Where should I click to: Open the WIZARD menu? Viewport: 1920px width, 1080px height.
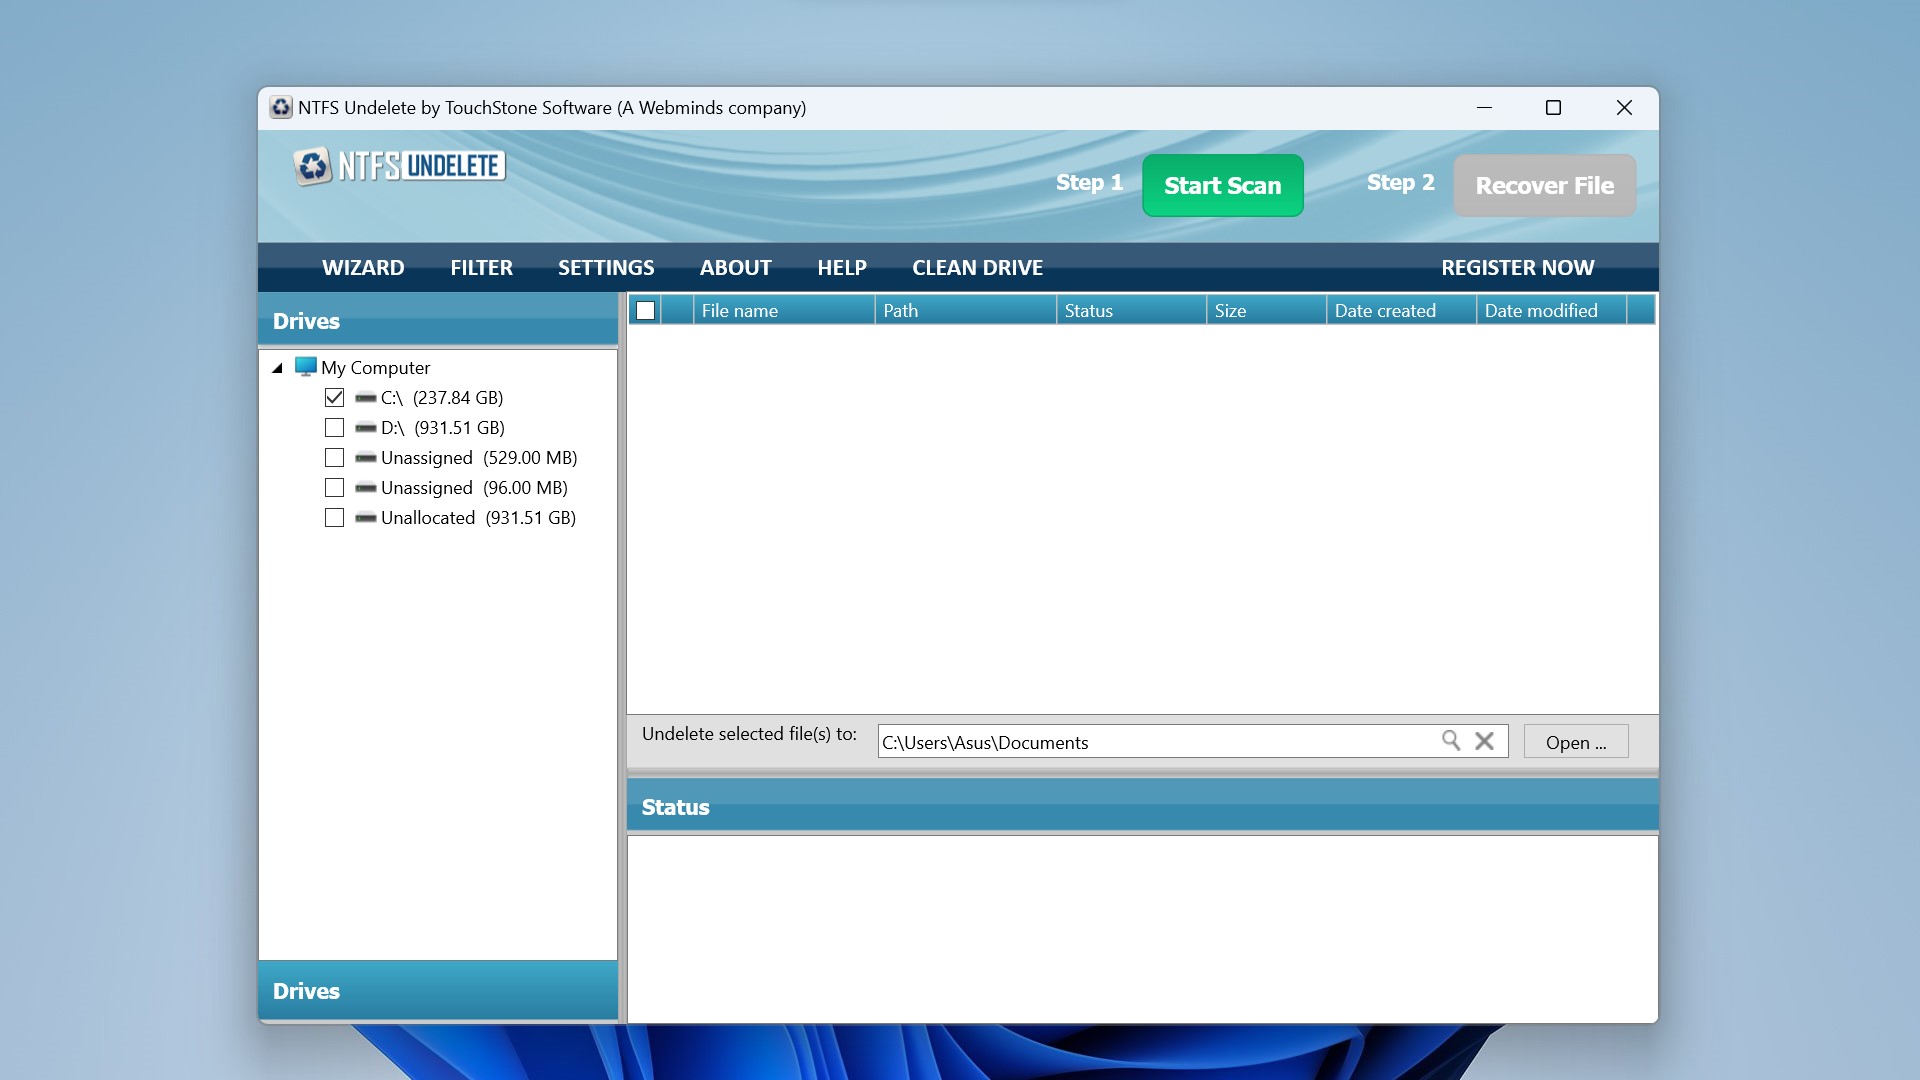coord(363,268)
